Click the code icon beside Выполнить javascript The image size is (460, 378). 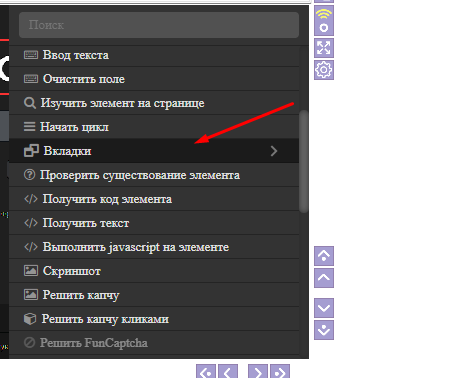point(31,247)
